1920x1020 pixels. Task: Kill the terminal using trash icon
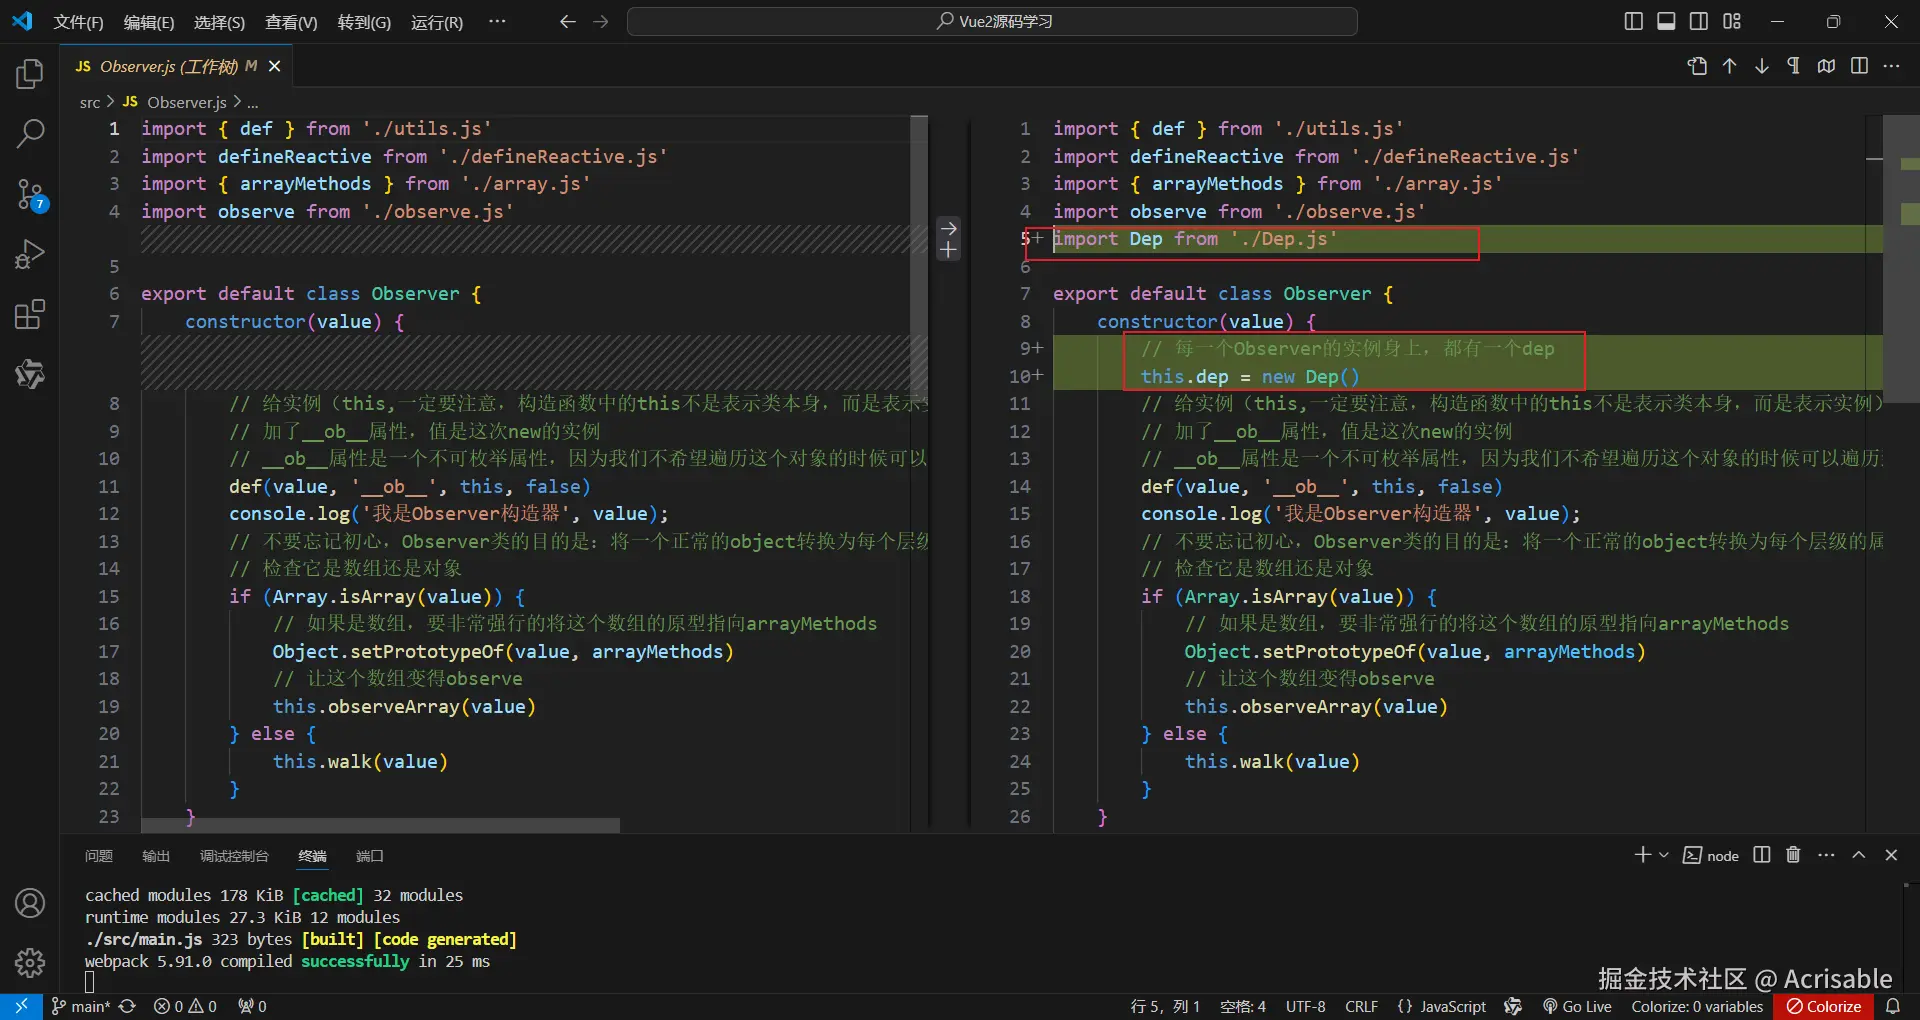[x=1793, y=855]
